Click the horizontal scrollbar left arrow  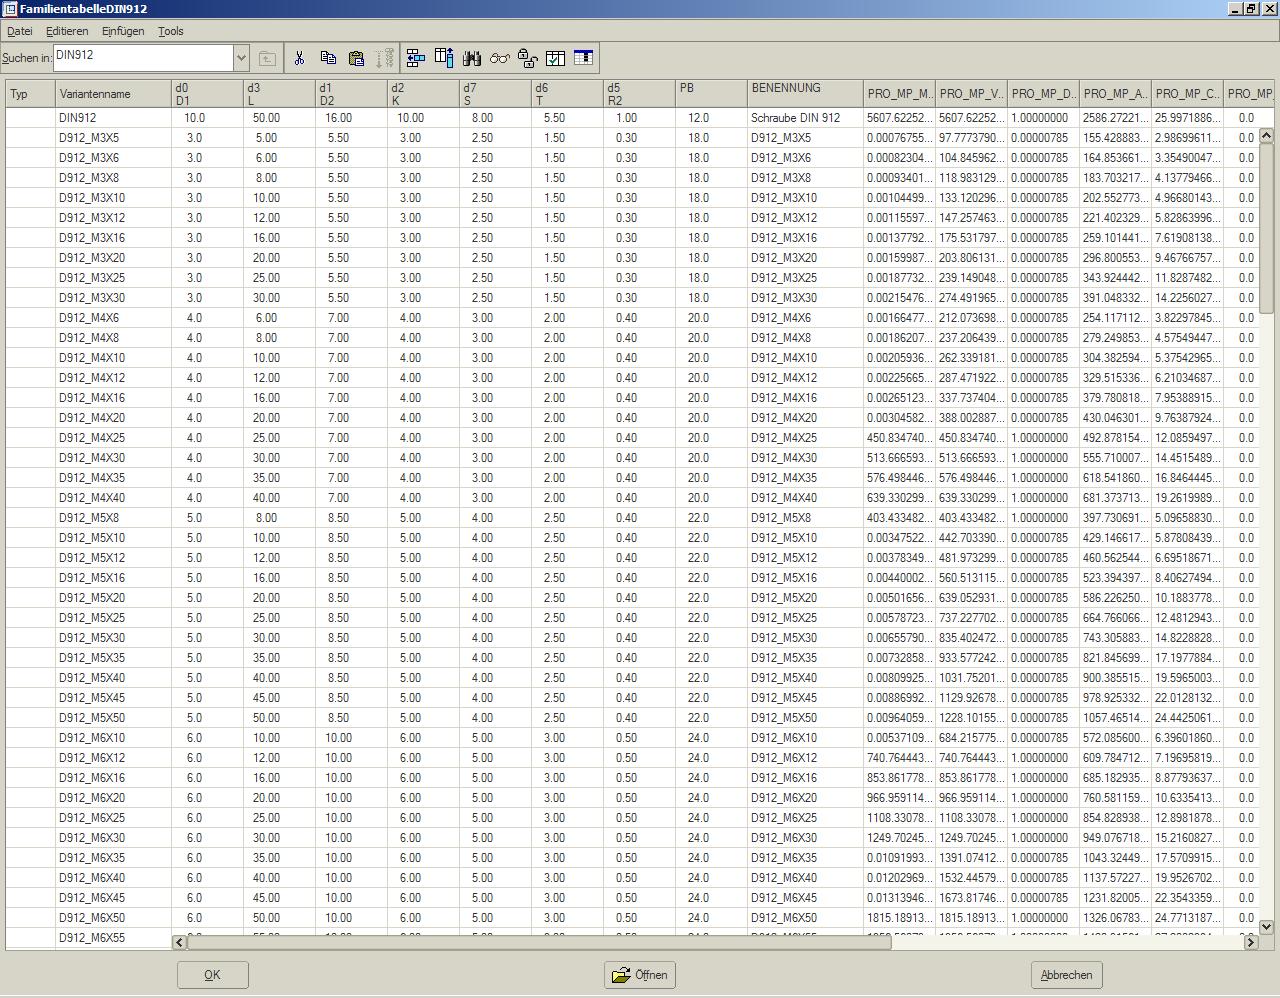pos(180,942)
